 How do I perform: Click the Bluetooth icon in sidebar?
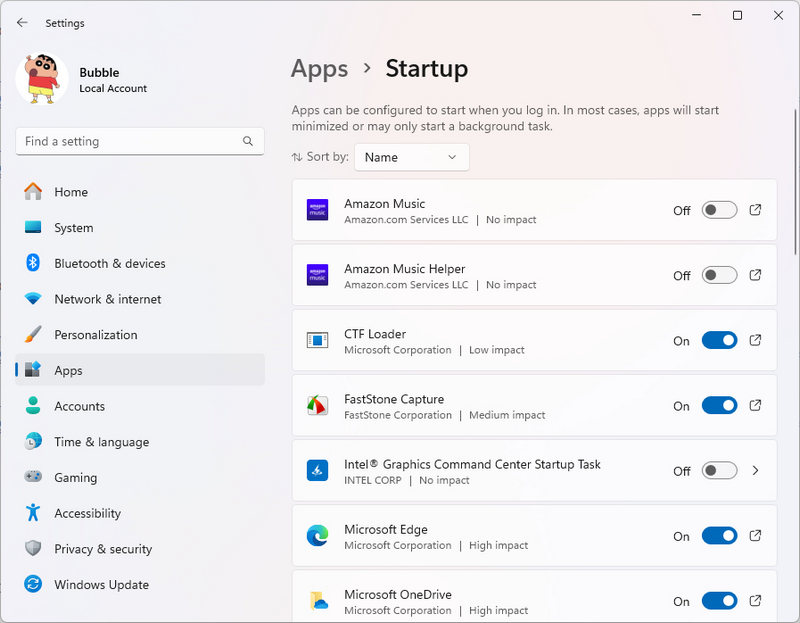33,263
